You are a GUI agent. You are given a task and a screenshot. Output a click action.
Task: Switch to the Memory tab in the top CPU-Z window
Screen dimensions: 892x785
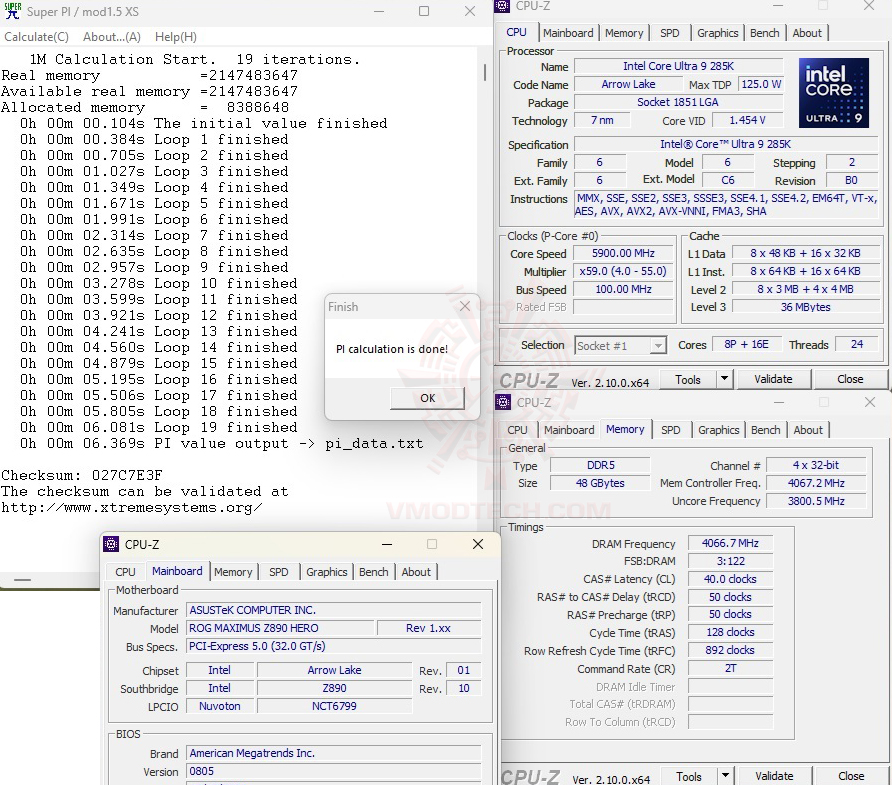(624, 32)
